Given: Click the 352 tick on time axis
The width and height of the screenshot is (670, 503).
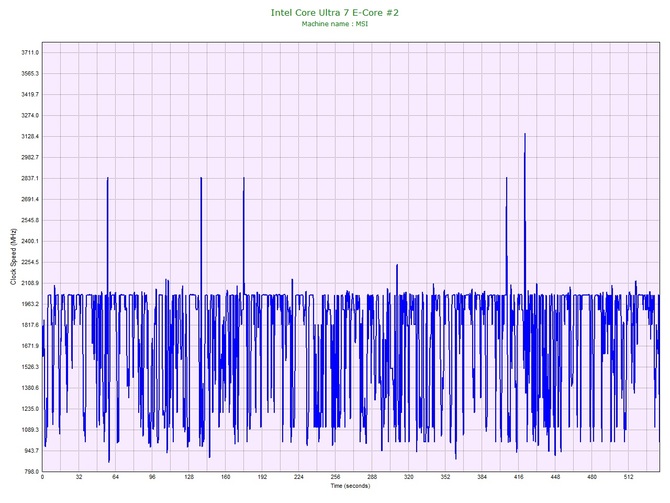Looking at the screenshot, I should [x=445, y=477].
